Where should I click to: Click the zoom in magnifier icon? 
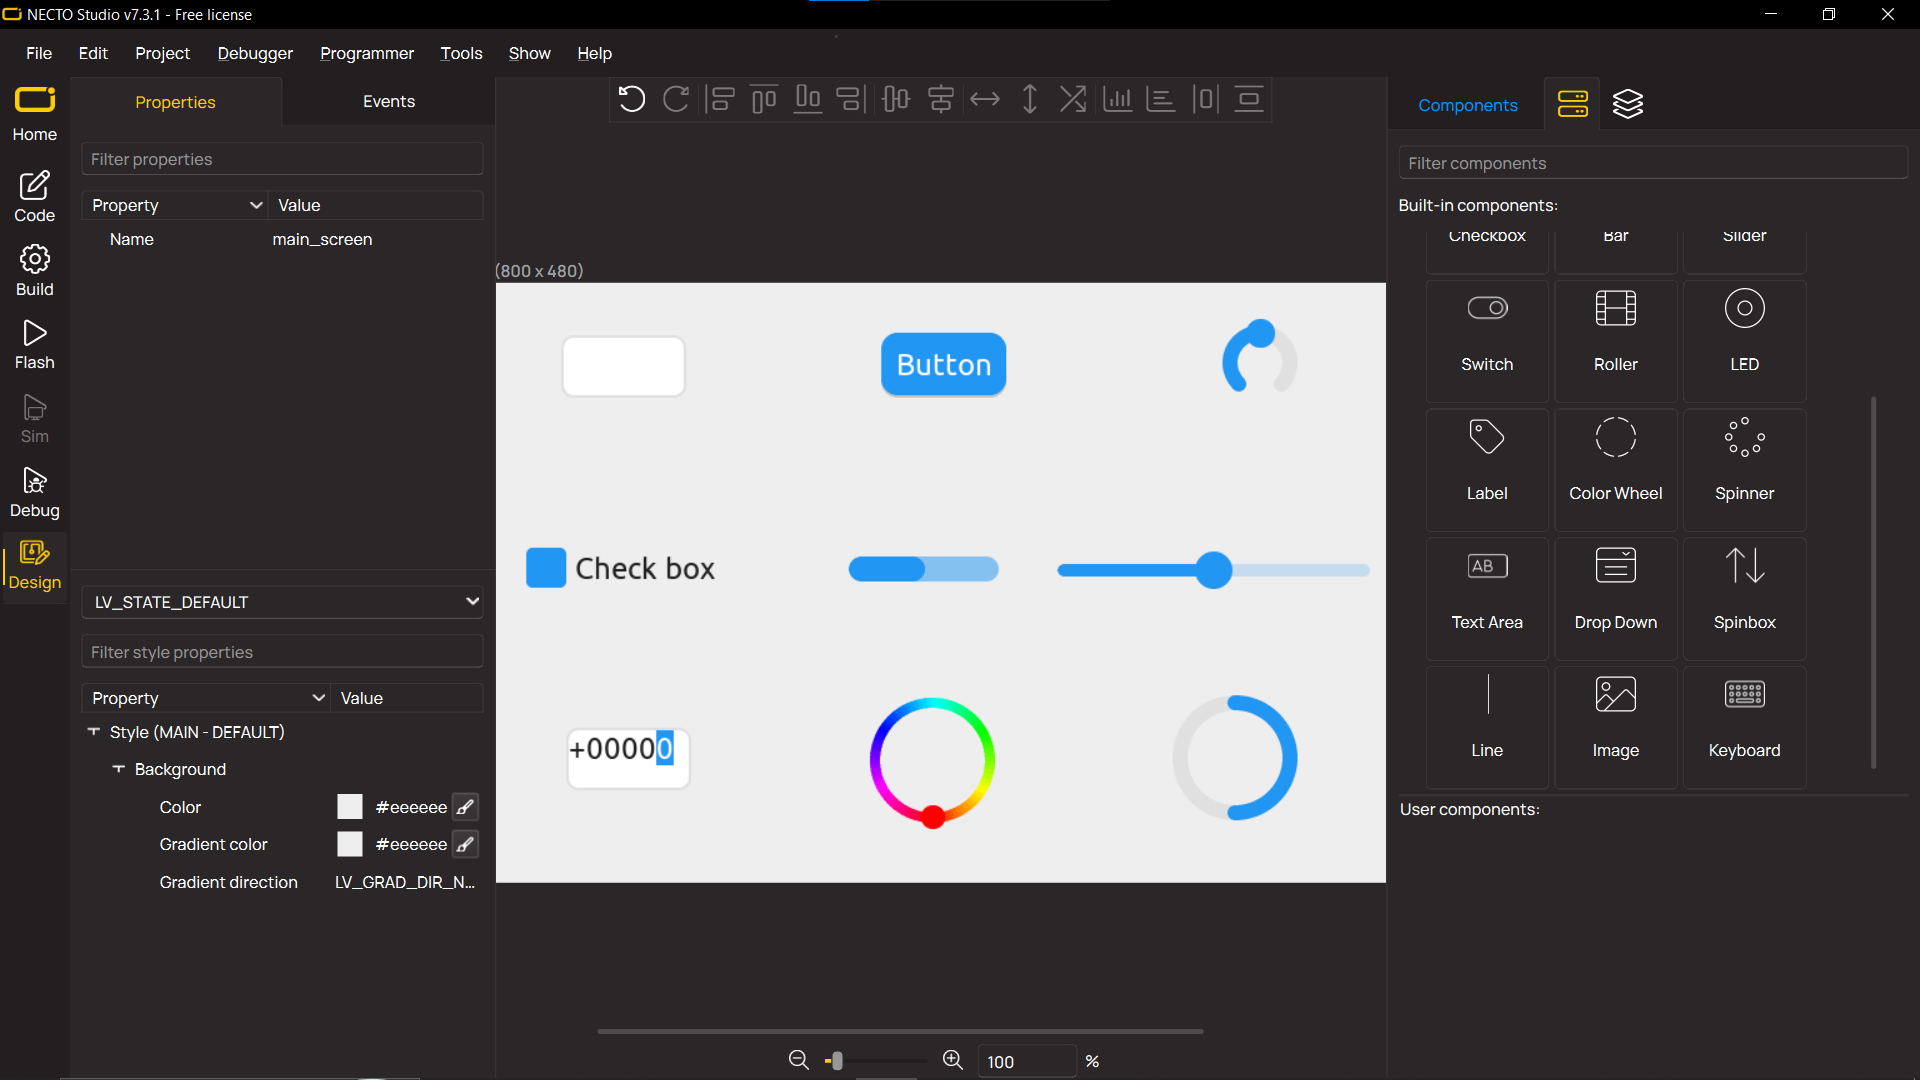click(952, 1060)
